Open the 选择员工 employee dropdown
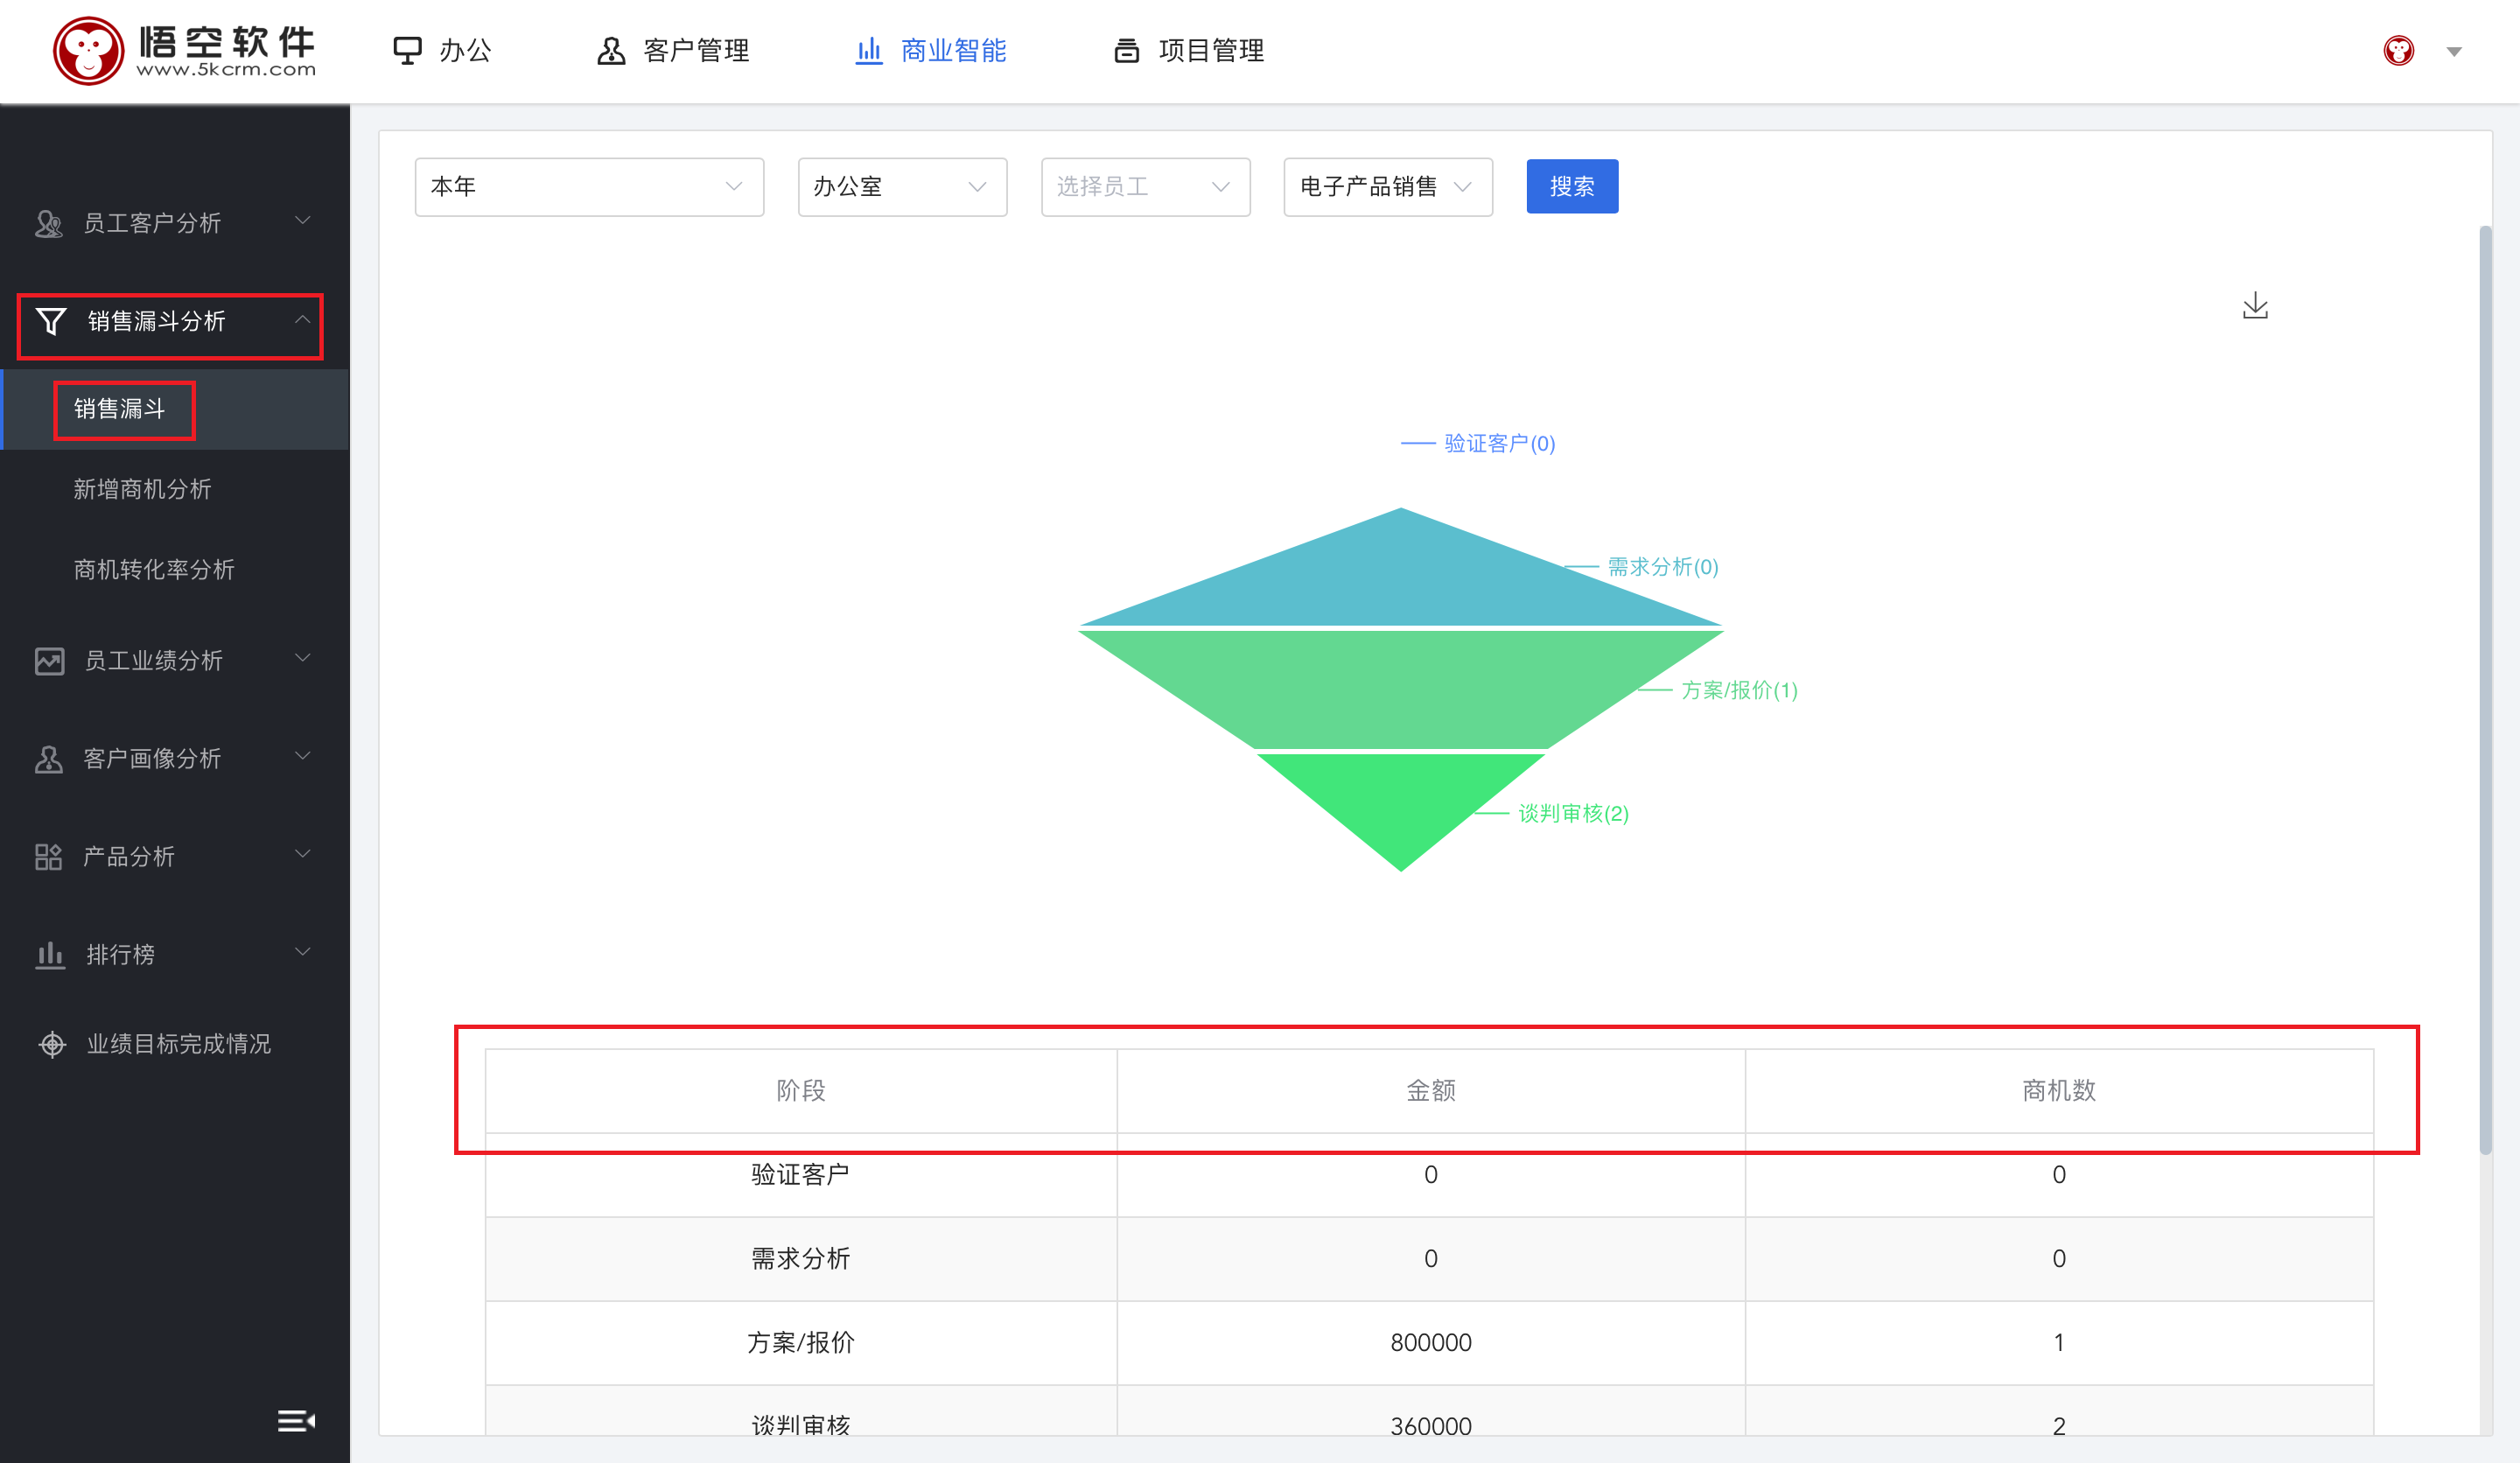2520x1463 pixels. (1145, 187)
